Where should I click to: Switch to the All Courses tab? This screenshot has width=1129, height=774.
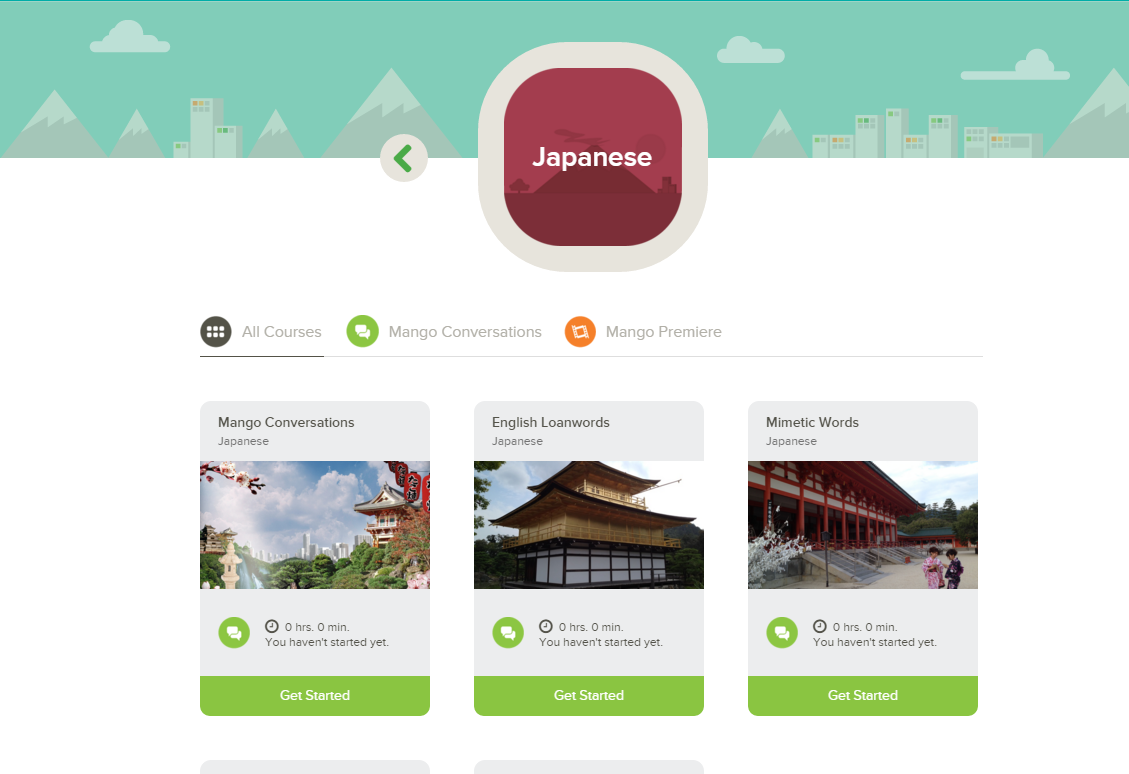281,332
